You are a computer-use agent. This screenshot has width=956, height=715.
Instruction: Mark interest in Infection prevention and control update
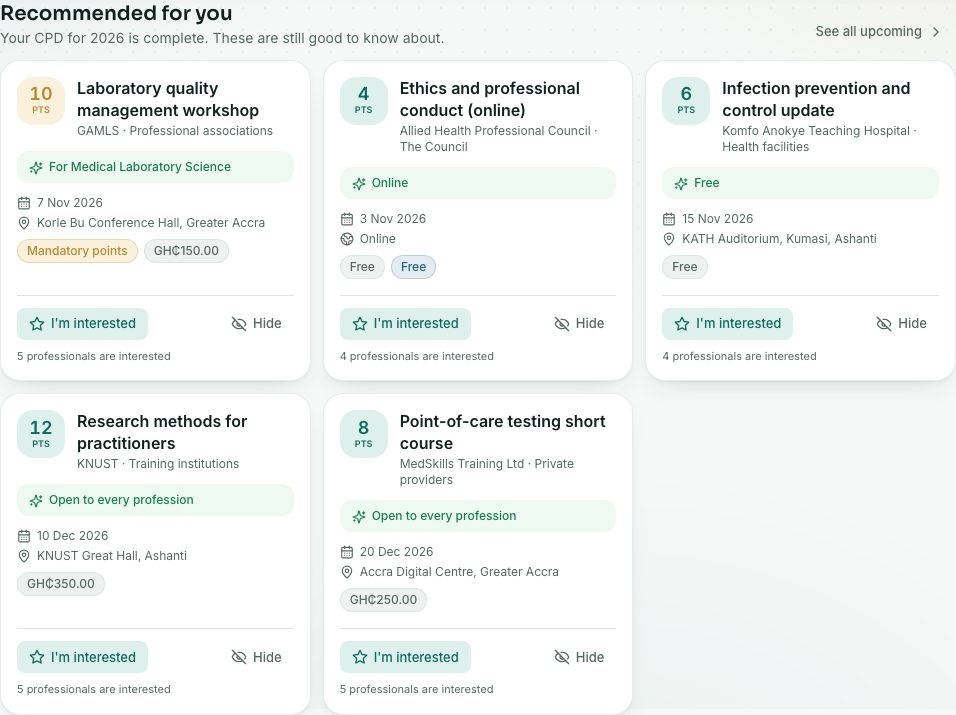[x=727, y=324]
